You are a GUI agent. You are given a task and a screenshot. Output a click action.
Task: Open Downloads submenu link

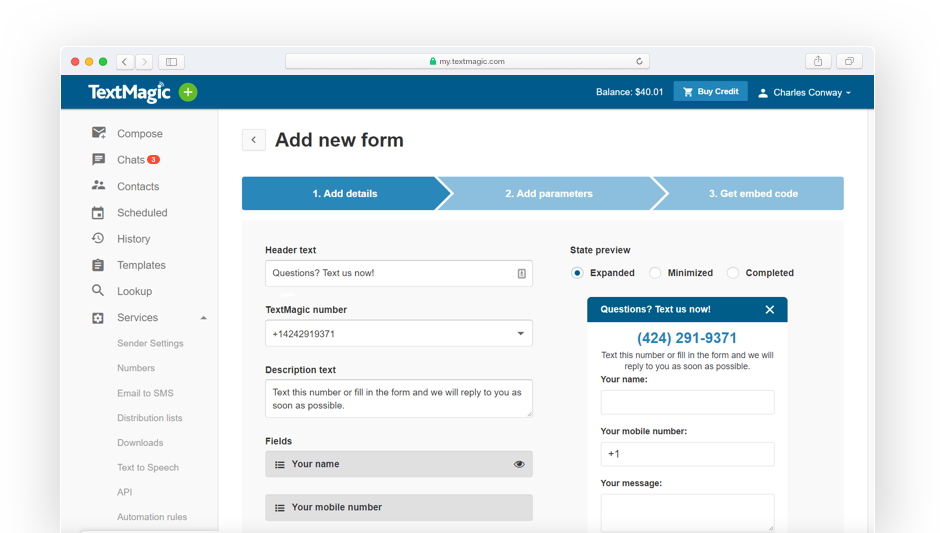[x=140, y=442]
